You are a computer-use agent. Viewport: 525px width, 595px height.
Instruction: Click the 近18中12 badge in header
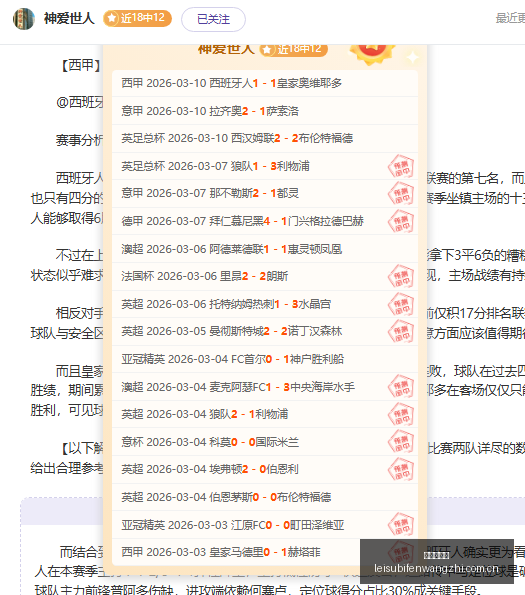coord(137,18)
